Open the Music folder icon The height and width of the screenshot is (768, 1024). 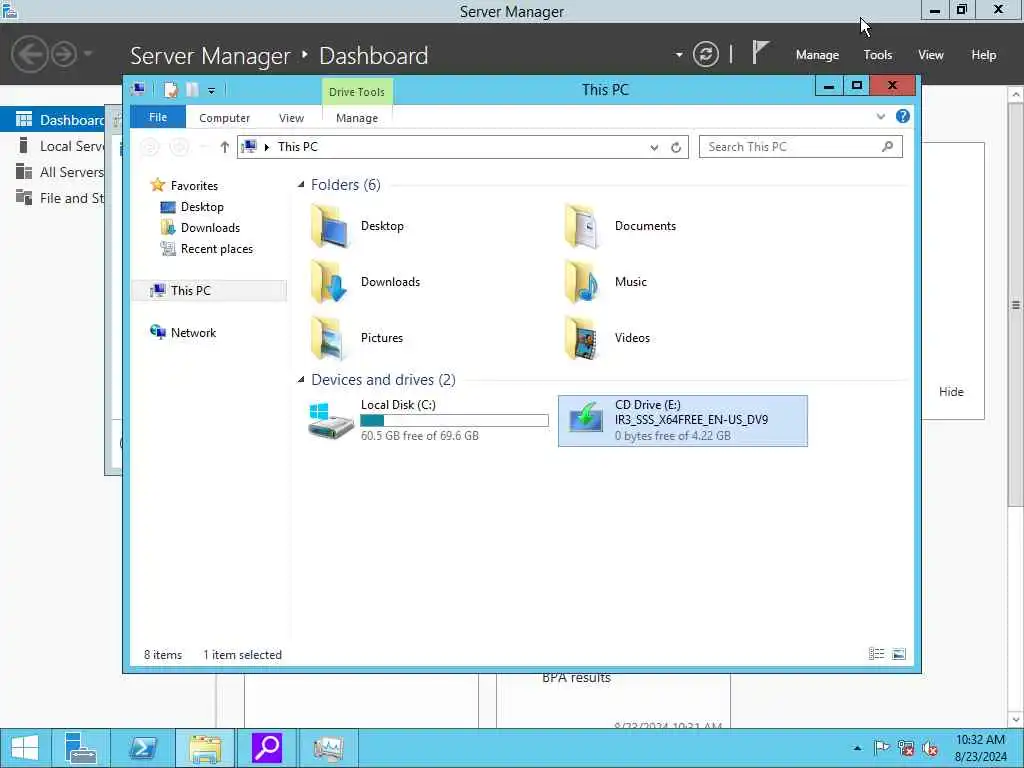tap(581, 282)
